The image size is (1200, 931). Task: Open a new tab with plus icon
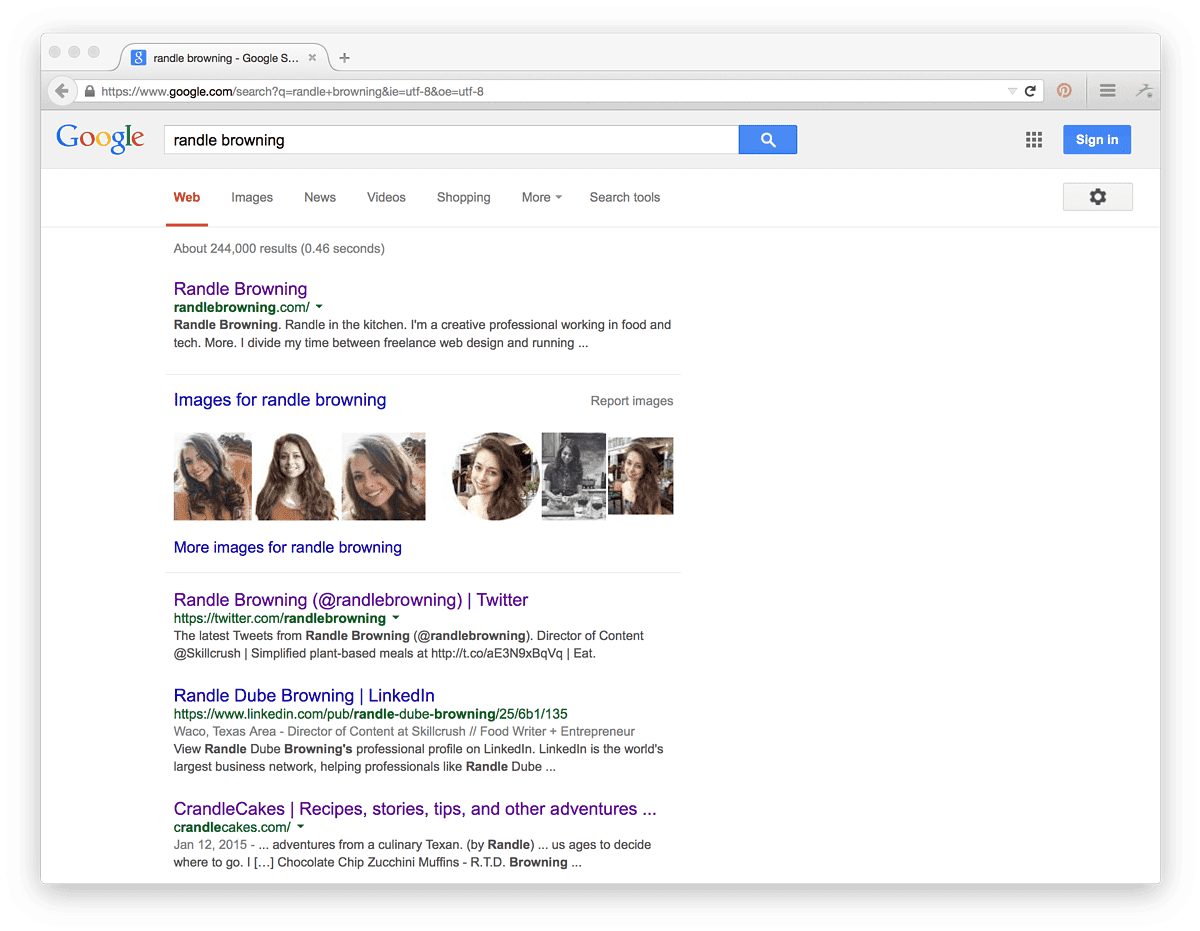click(345, 58)
